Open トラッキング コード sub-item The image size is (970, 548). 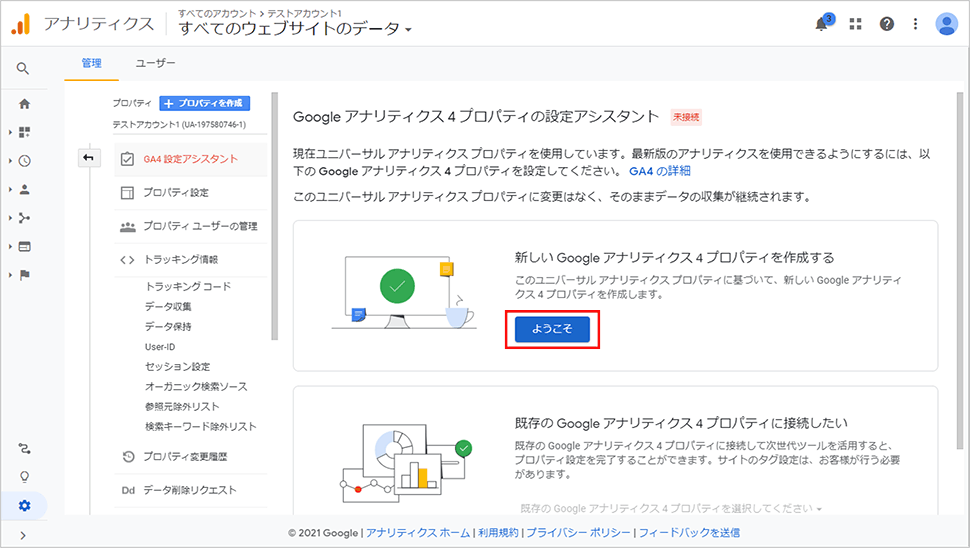point(188,286)
